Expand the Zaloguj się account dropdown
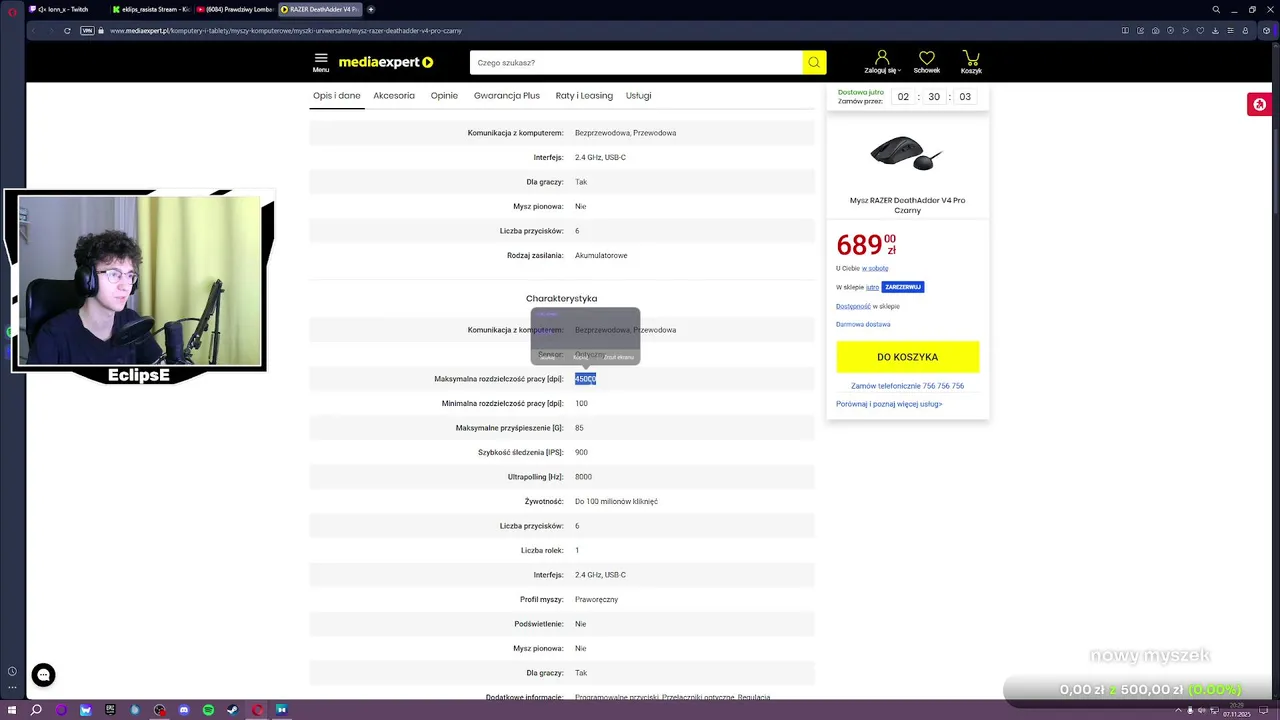Screen dimensions: 1280x720 click(x=882, y=62)
